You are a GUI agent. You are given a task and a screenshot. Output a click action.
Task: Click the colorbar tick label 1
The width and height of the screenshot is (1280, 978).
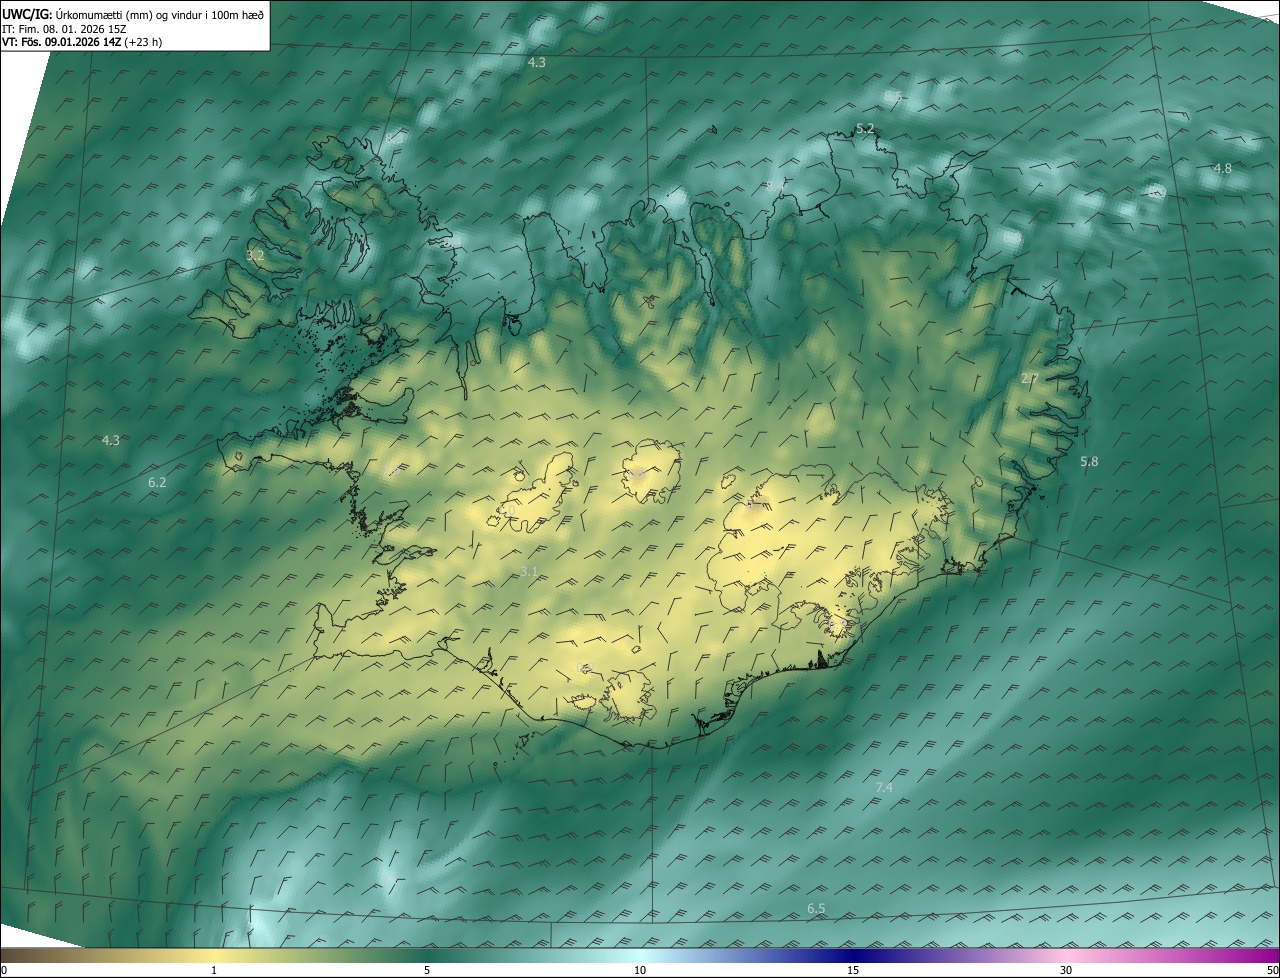click(x=214, y=970)
